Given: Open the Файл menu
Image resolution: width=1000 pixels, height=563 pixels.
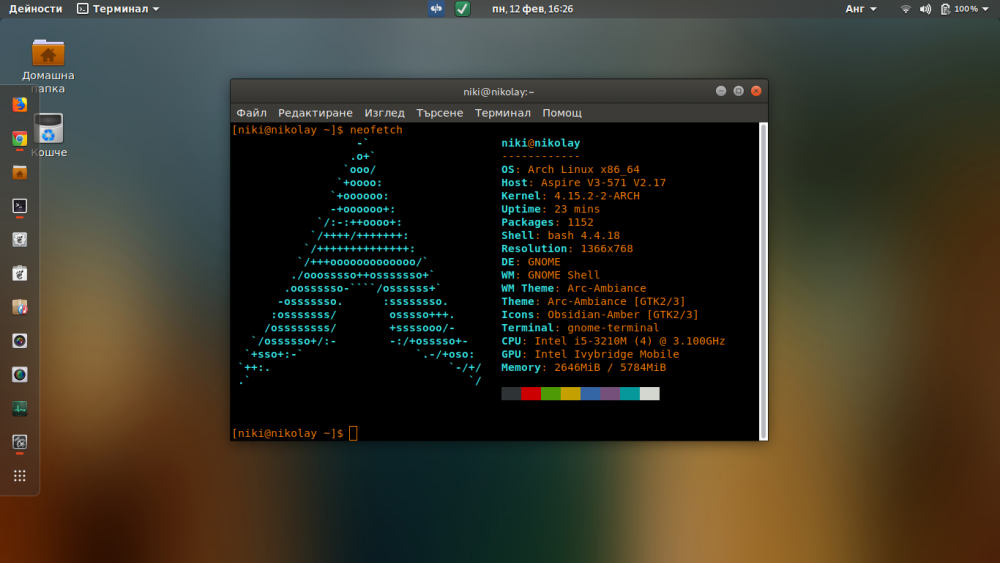Looking at the screenshot, I should [x=251, y=113].
